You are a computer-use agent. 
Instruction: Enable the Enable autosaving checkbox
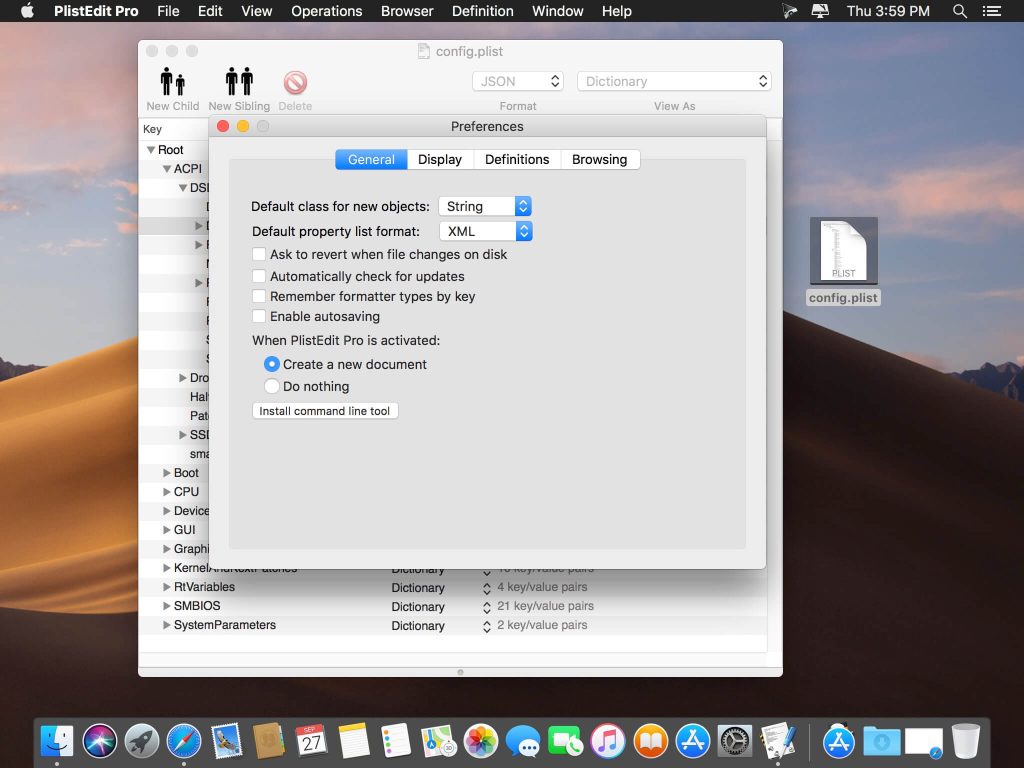pyautogui.click(x=259, y=318)
